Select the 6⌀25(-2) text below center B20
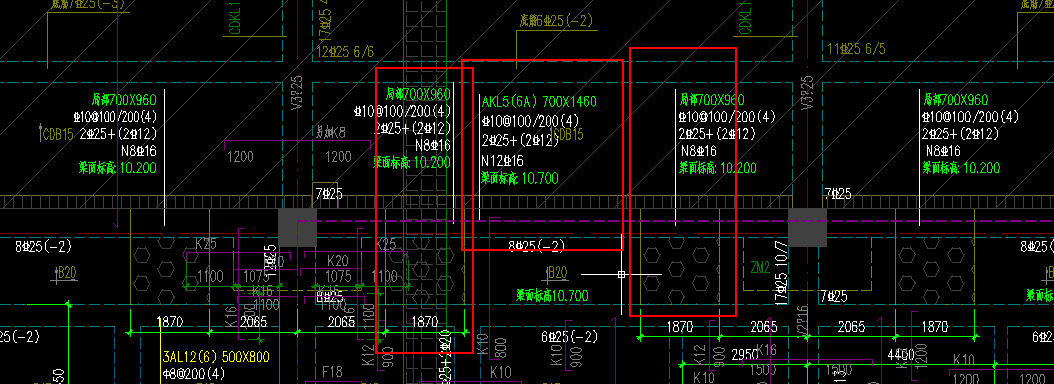1054x384 pixels. point(569,336)
